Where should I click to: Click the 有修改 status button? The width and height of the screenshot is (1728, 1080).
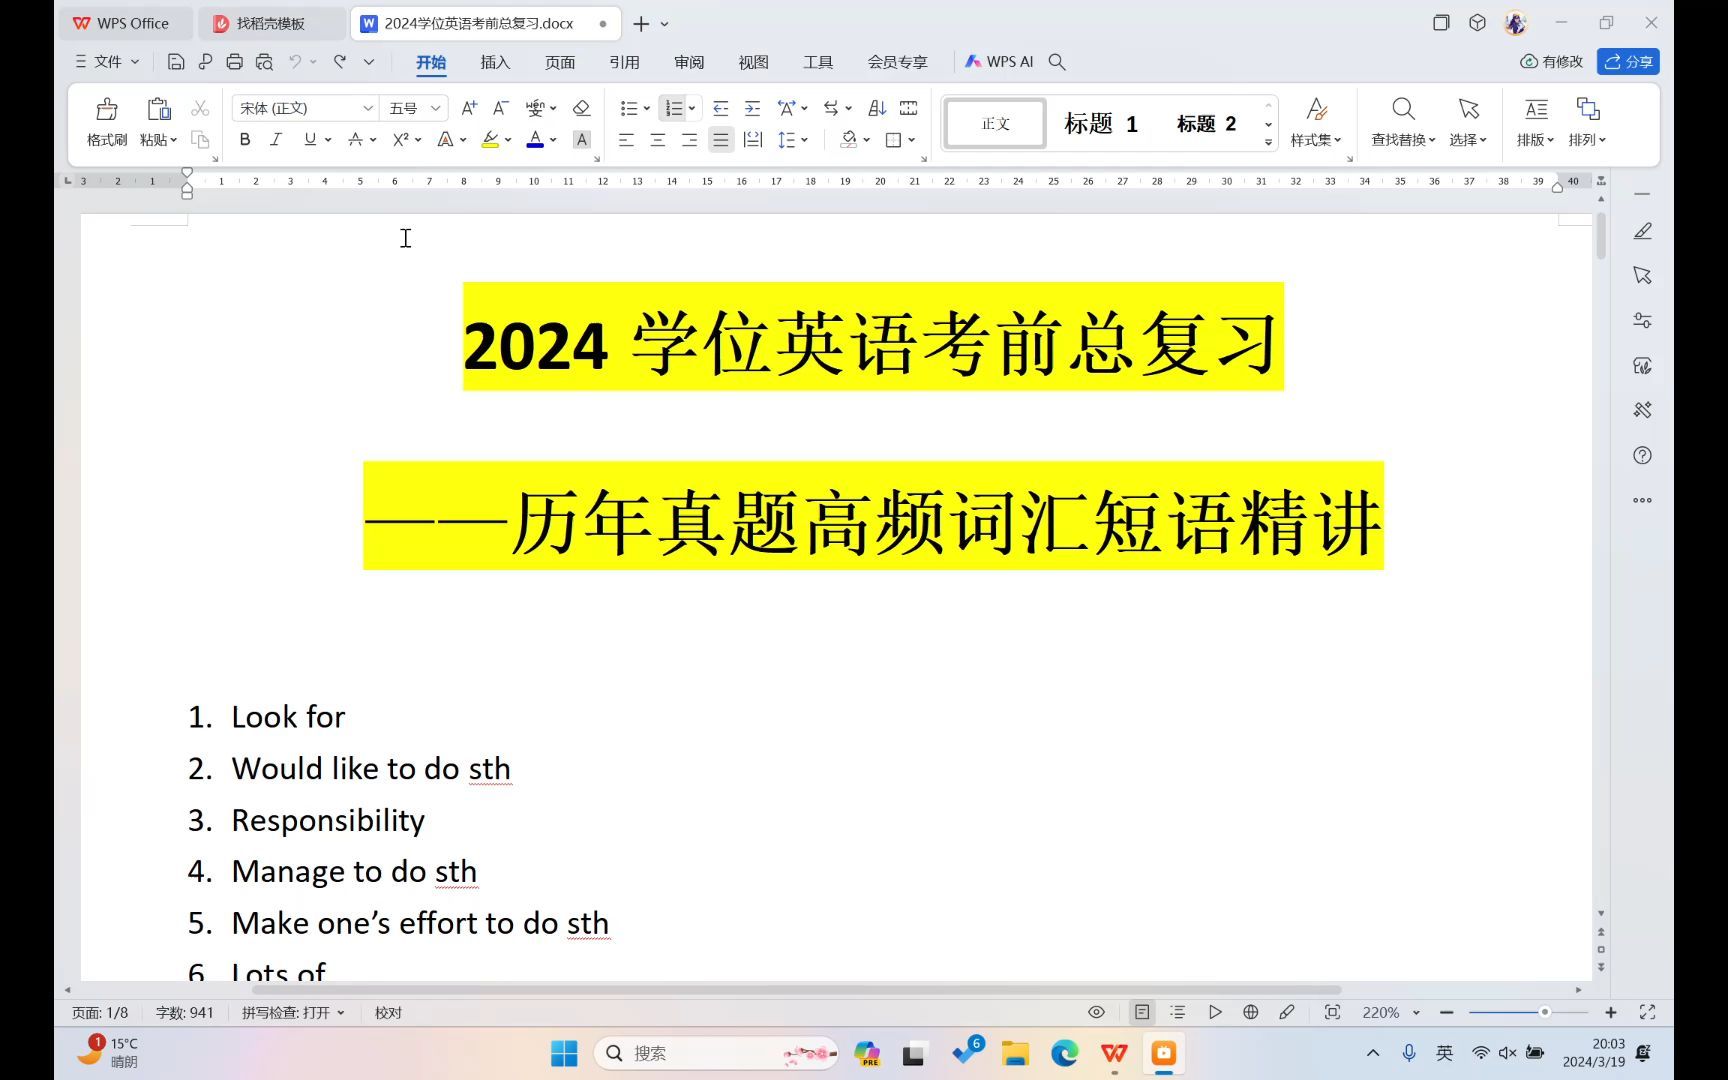(x=1552, y=62)
